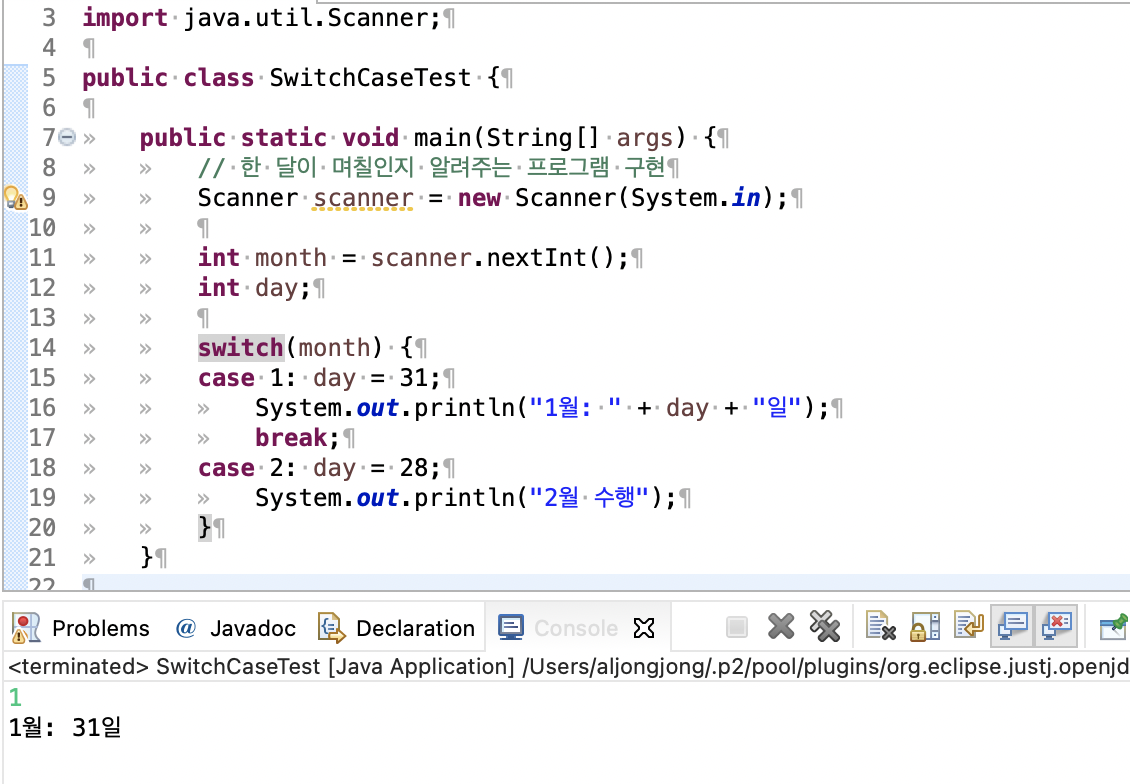Click 'import' keyword on line 3
This screenshot has height=784, width=1130.
point(125,17)
